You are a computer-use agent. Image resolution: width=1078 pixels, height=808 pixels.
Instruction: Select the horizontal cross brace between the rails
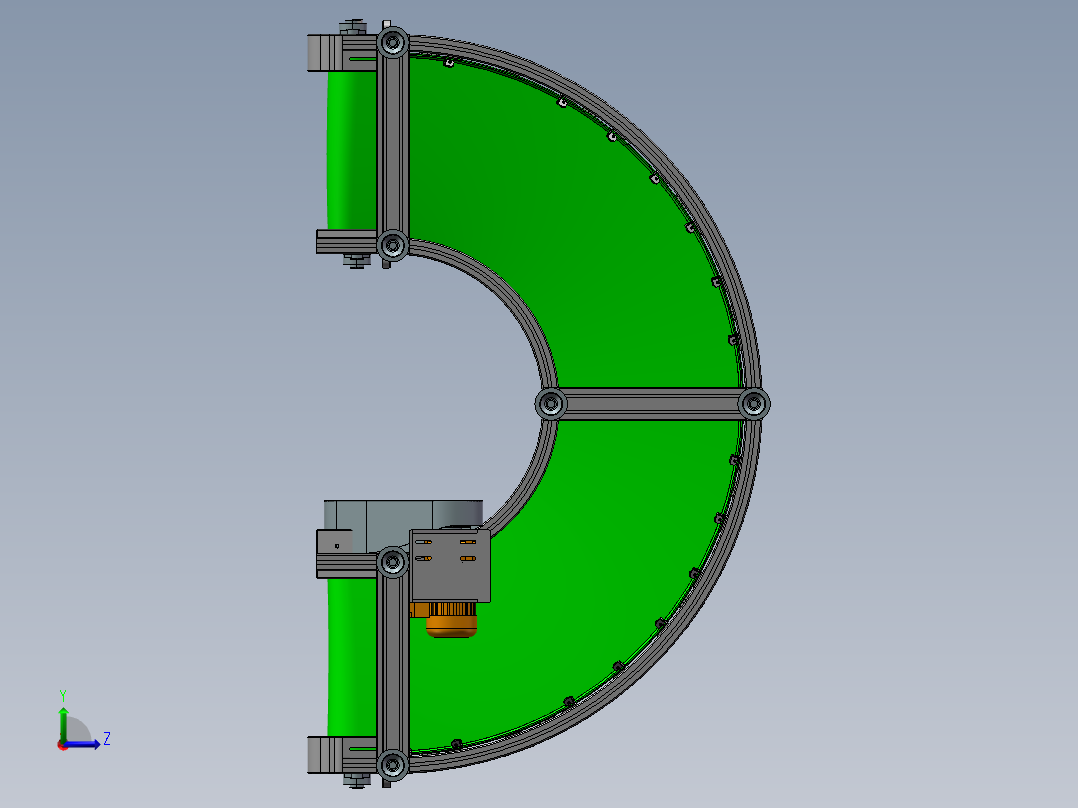(652, 404)
